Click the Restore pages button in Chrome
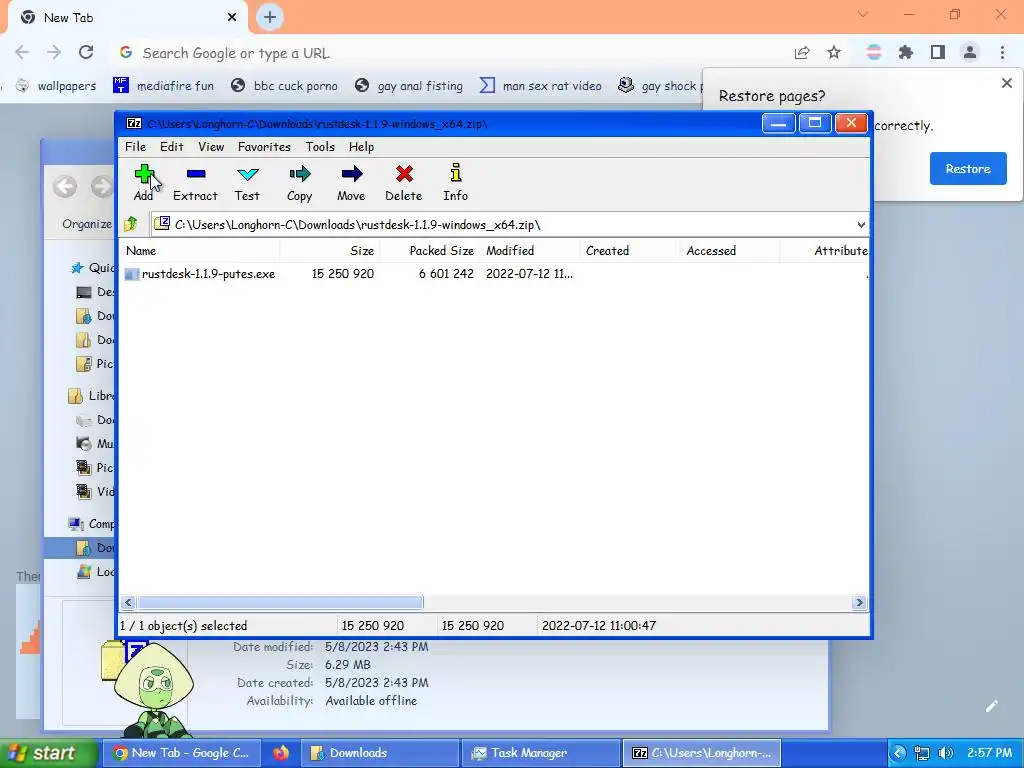This screenshot has height=768, width=1024. point(968,168)
